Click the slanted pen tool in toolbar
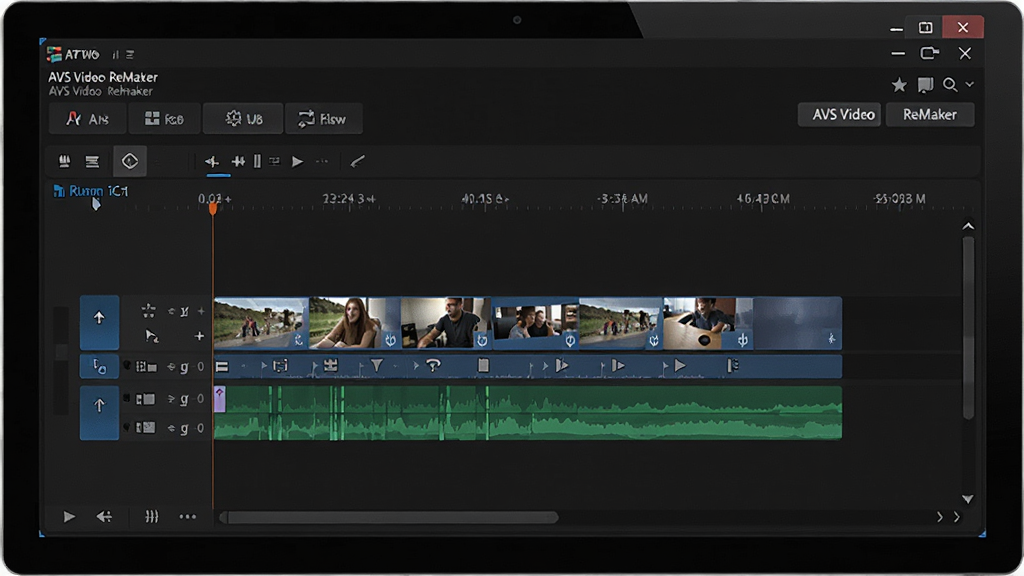 [357, 161]
